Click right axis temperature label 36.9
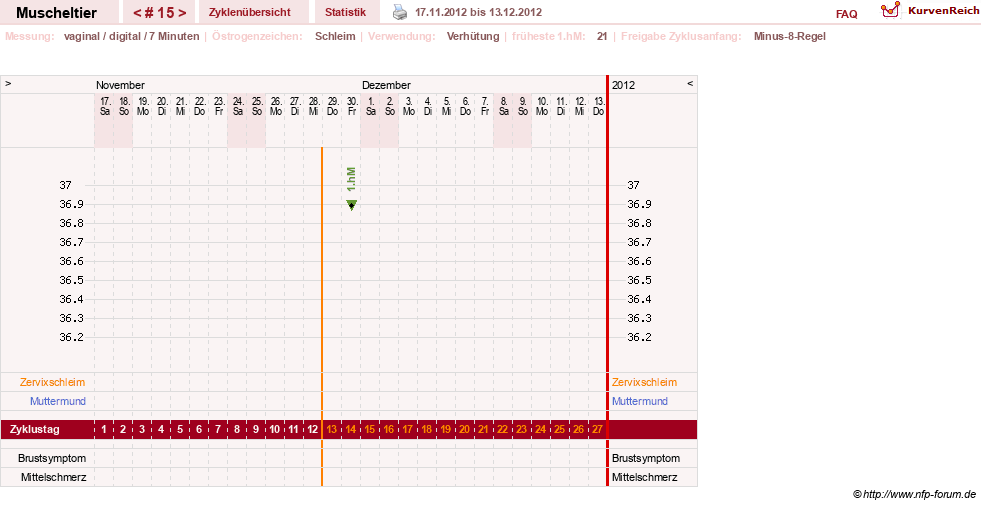Screen dimensions: 981x506 point(639,205)
